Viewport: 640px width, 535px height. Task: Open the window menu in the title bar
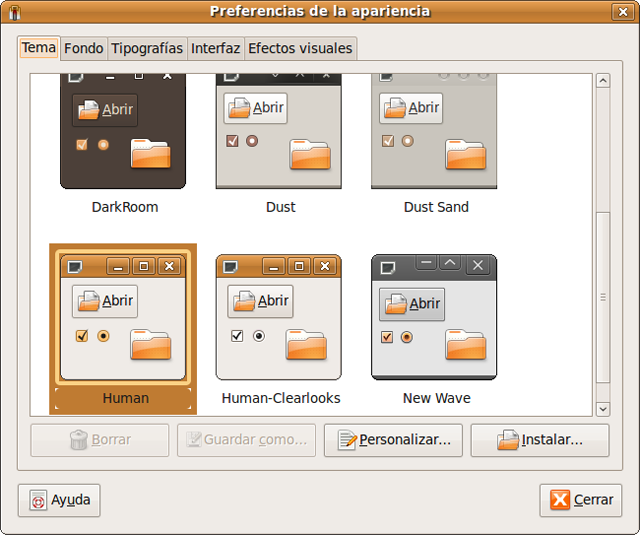(14, 12)
